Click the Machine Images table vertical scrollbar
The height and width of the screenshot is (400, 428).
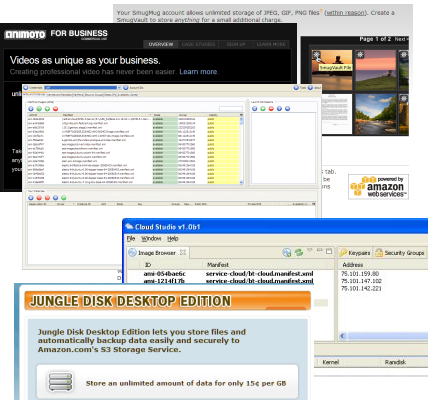click(241, 150)
